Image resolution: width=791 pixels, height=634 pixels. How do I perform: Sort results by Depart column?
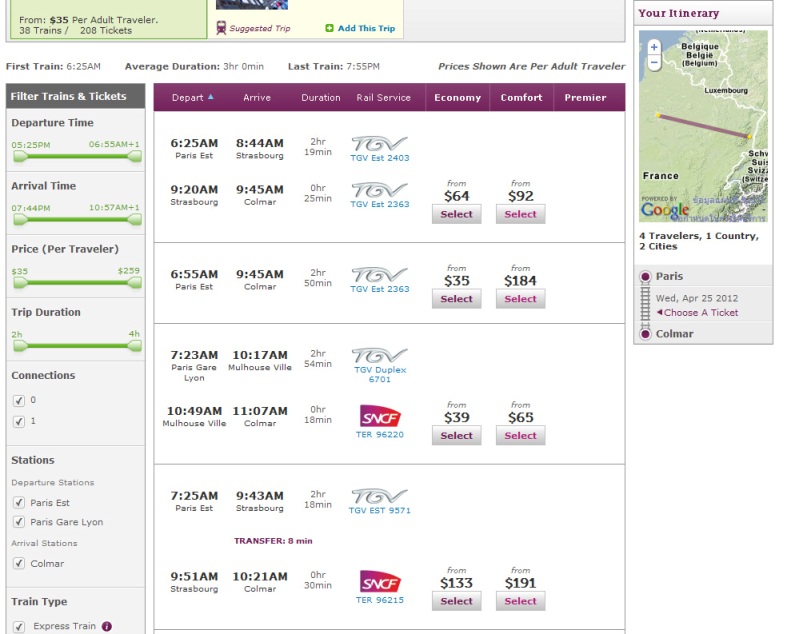coord(188,97)
